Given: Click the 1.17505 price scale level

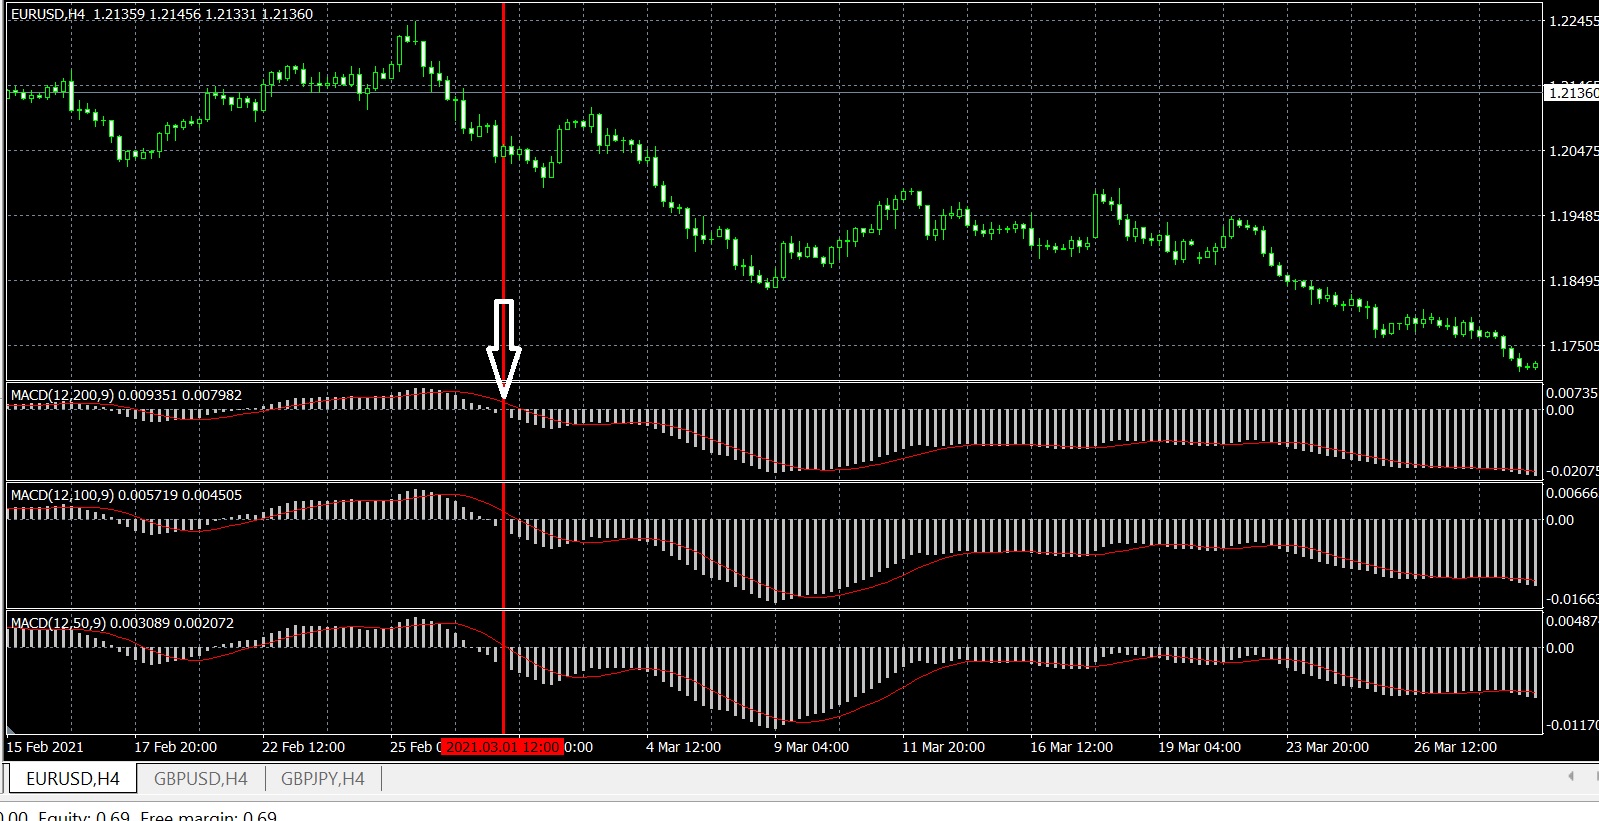Looking at the screenshot, I should coord(1573,346).
